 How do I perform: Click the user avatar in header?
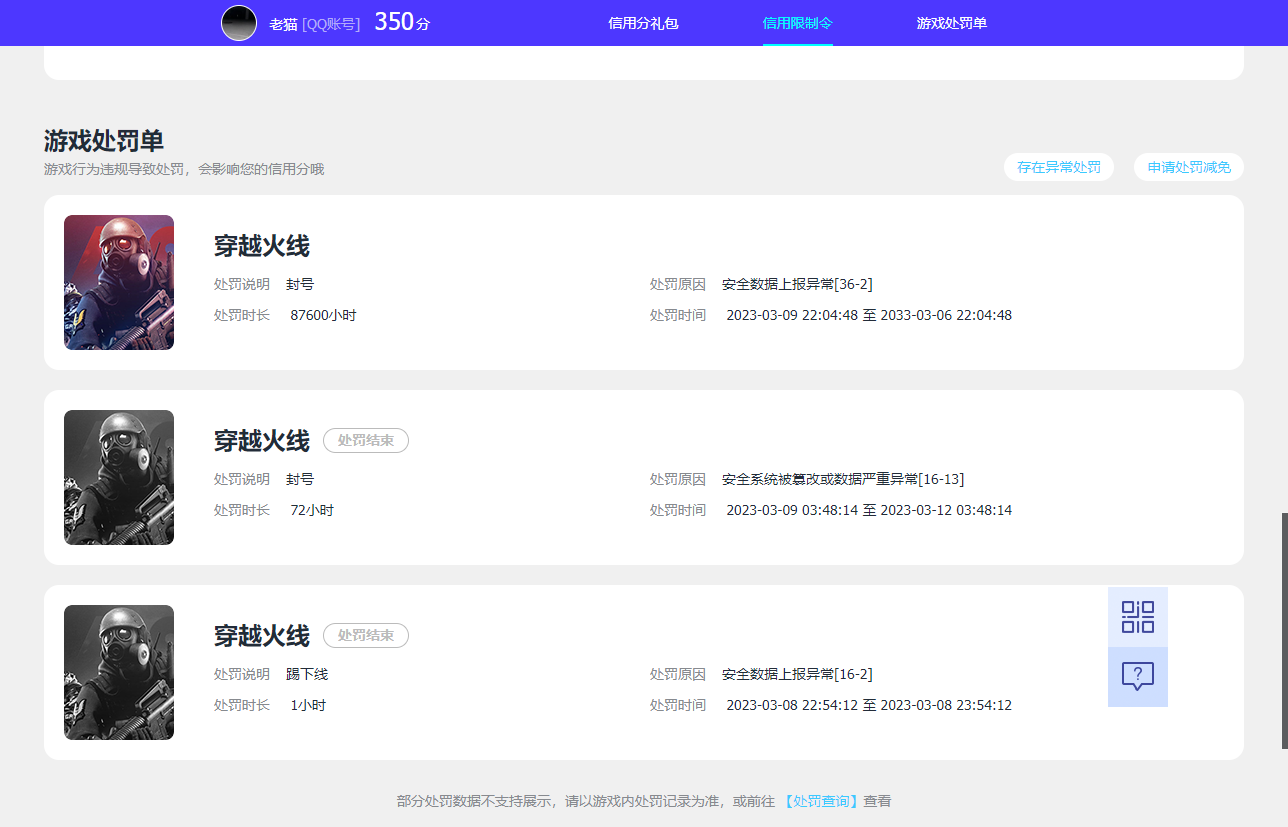pos(239,23)
